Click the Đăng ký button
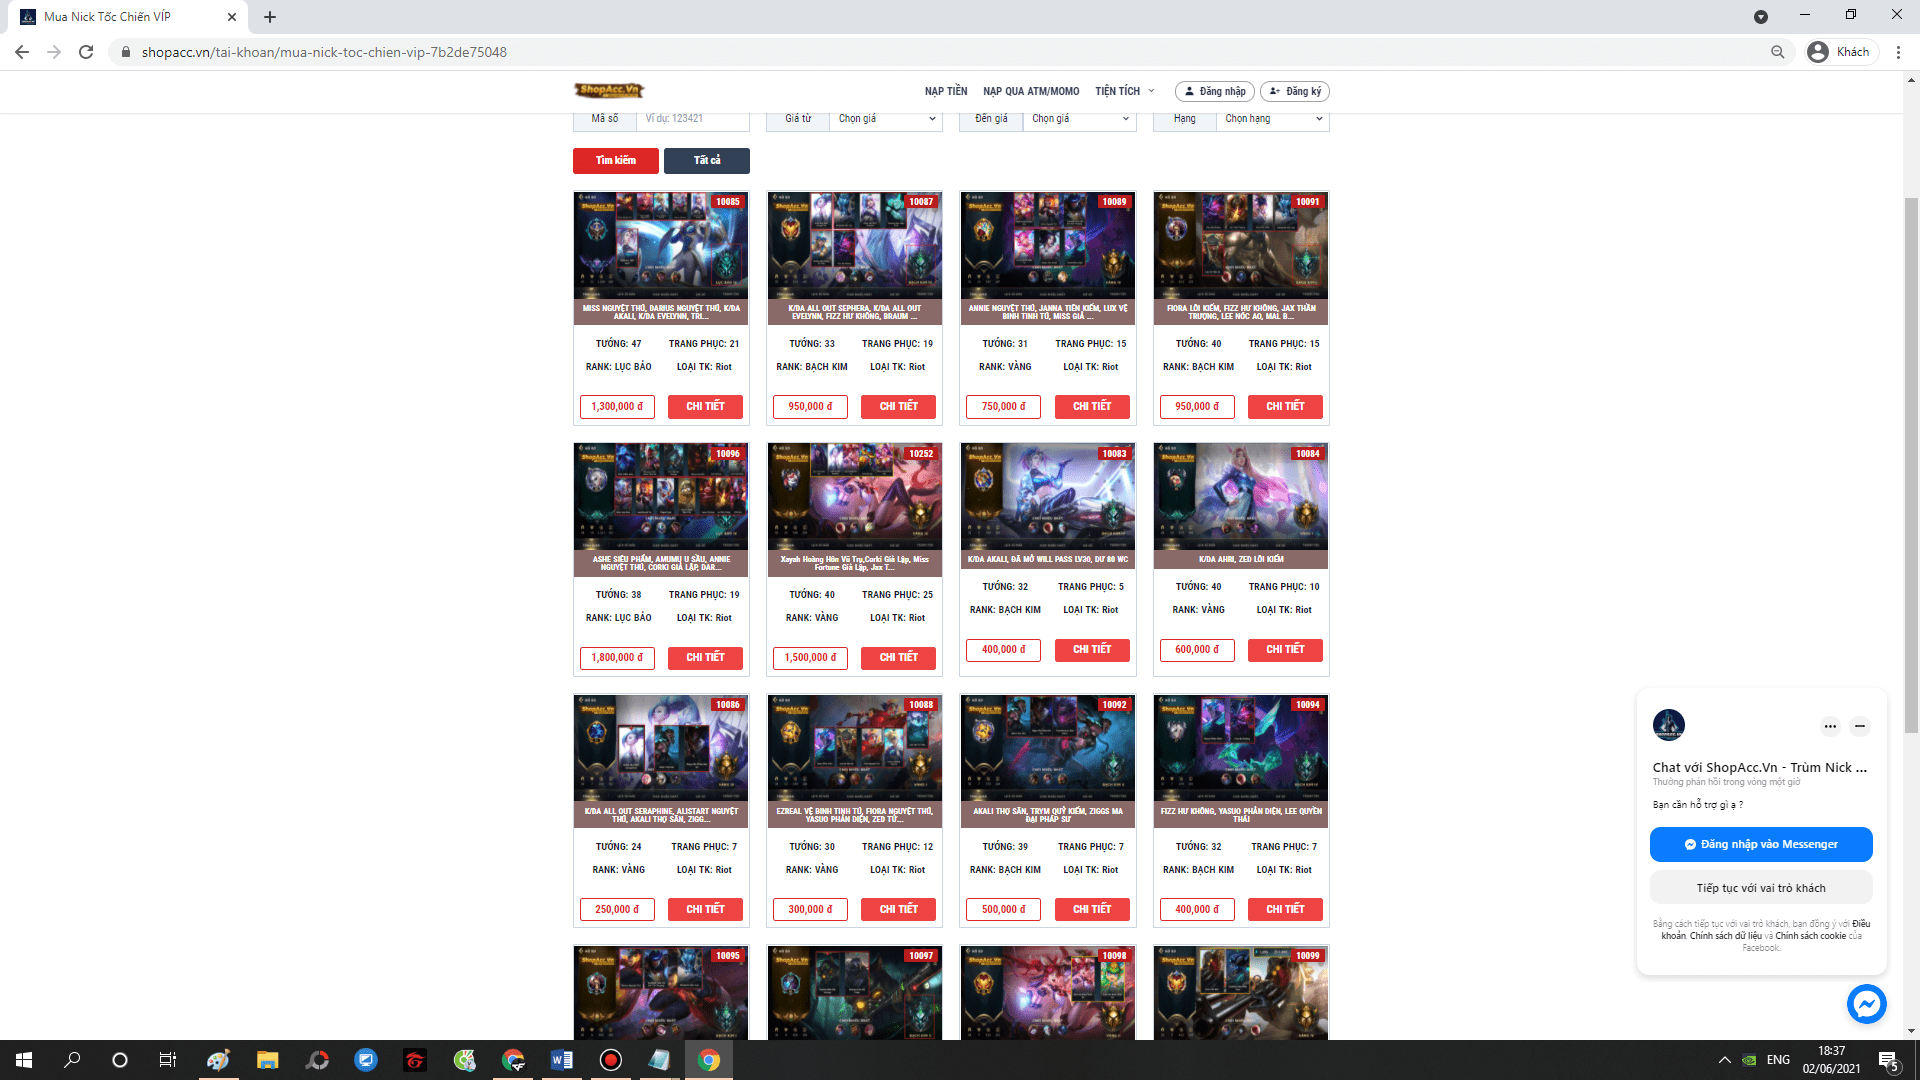Image resolution: width=1920 pixels, height=1080 pixels. point(1295,91)
